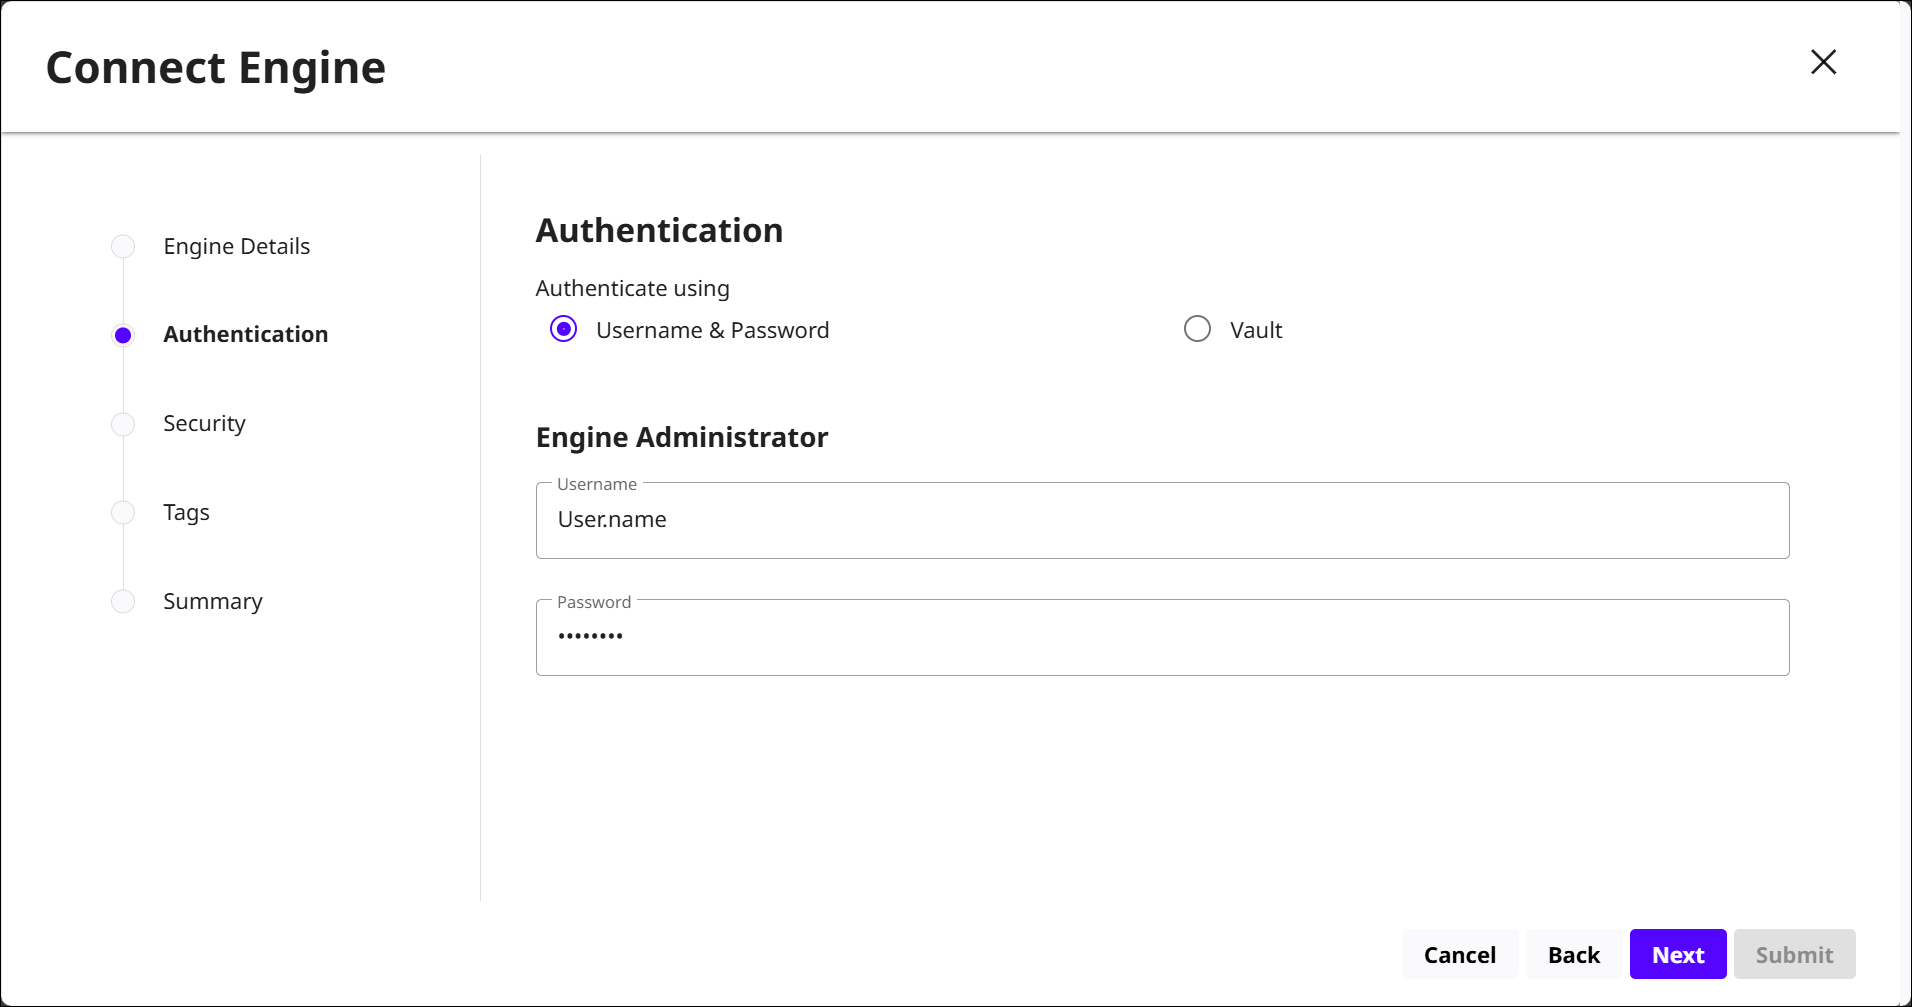Click the filled Authentication step indicator dot
The image size is (1912, 1007).
tap(123, 335)
